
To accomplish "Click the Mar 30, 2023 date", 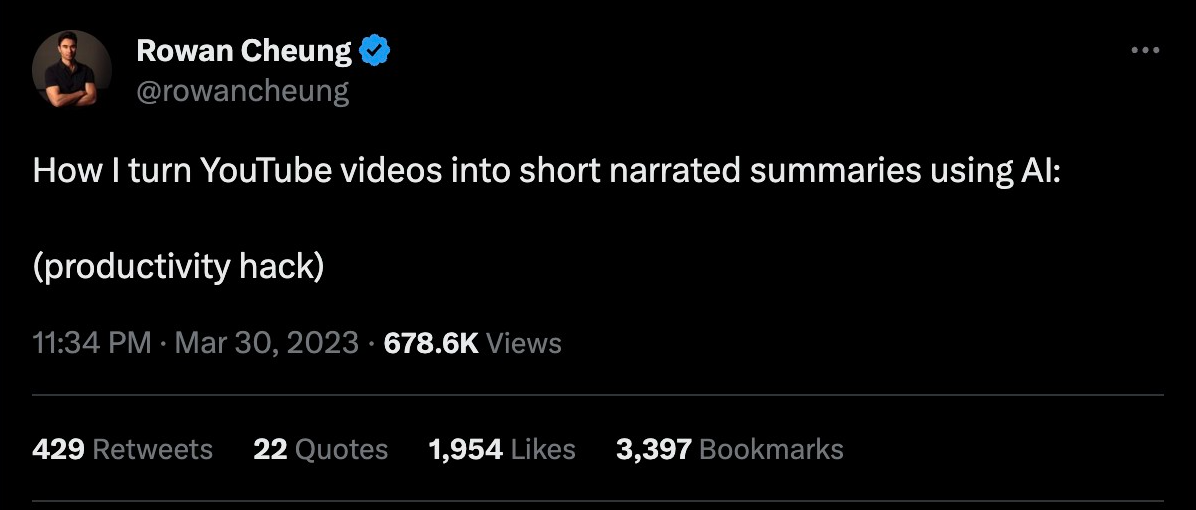I will pyautogui.click(x=266, y=343).
